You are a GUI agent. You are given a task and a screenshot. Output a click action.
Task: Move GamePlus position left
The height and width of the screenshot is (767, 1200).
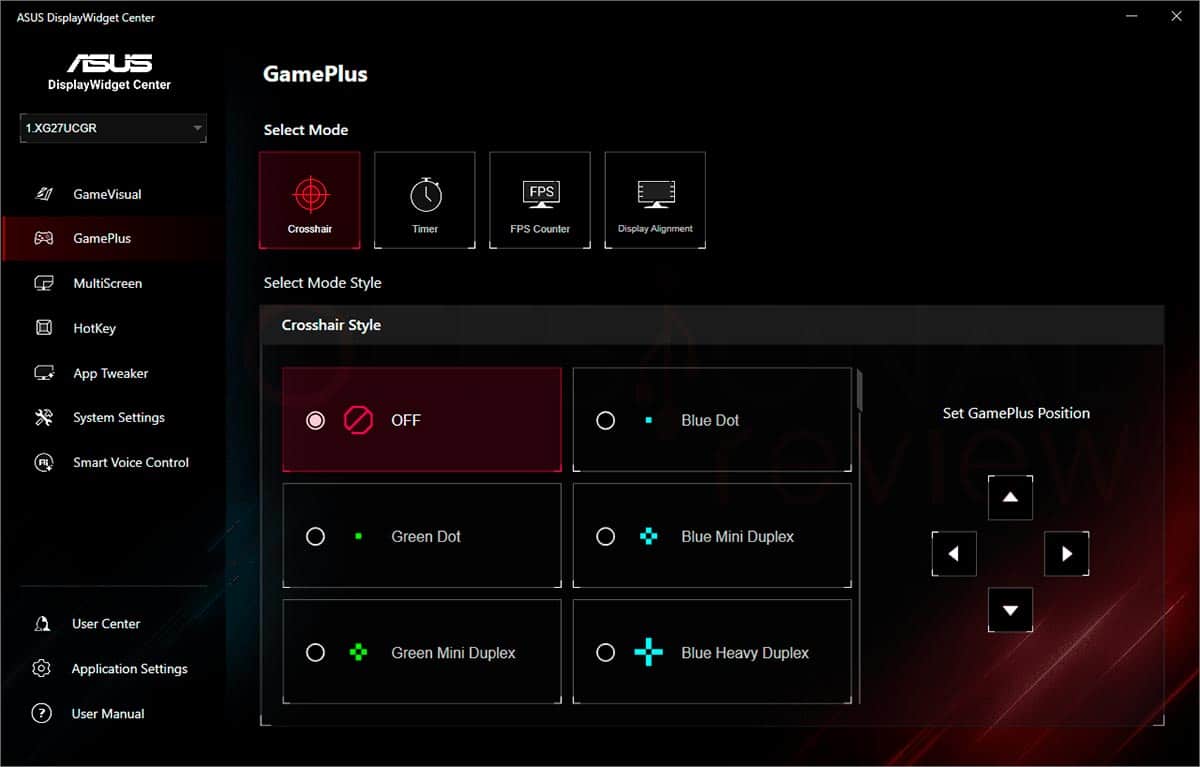[954, 553]
